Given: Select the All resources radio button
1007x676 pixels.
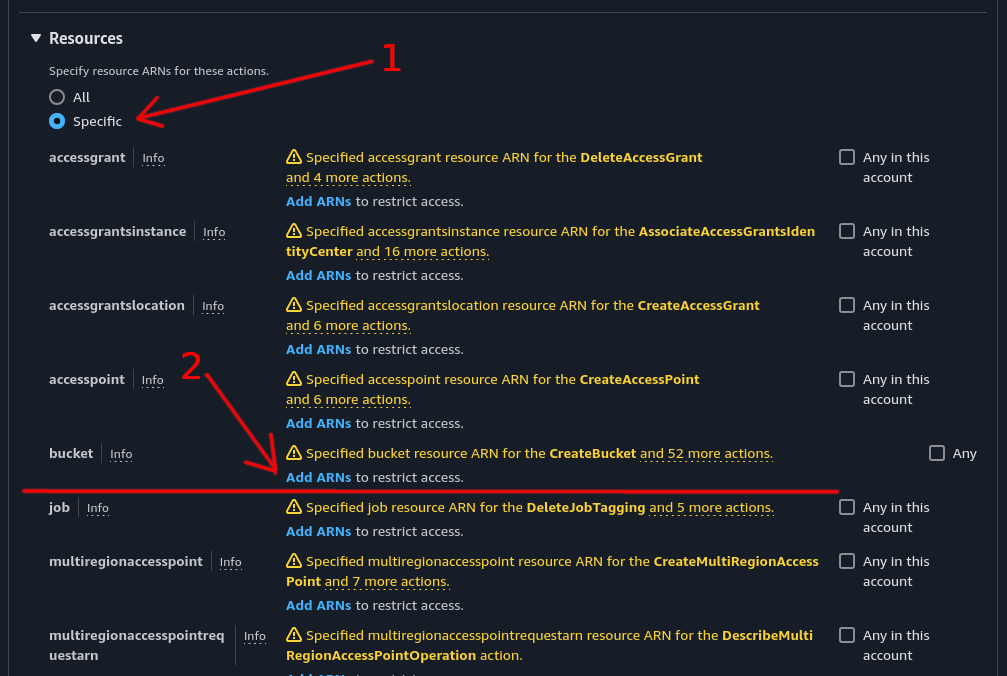Looking at the screenshot, I should (57, 97).
